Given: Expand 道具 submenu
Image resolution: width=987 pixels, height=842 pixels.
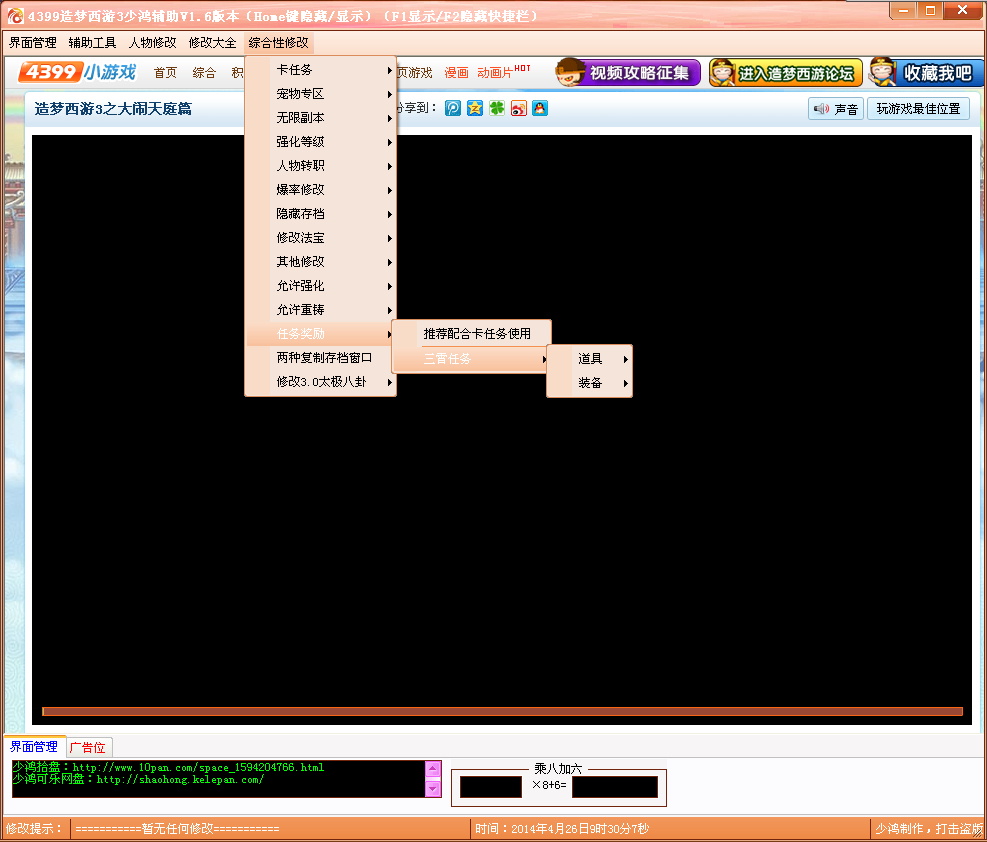Looking at the screenshot, I should click(x=590, y=359).
